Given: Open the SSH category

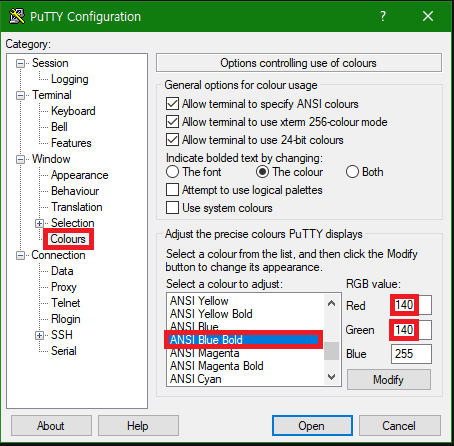Looking at the screenshot, I should point(62,335).
